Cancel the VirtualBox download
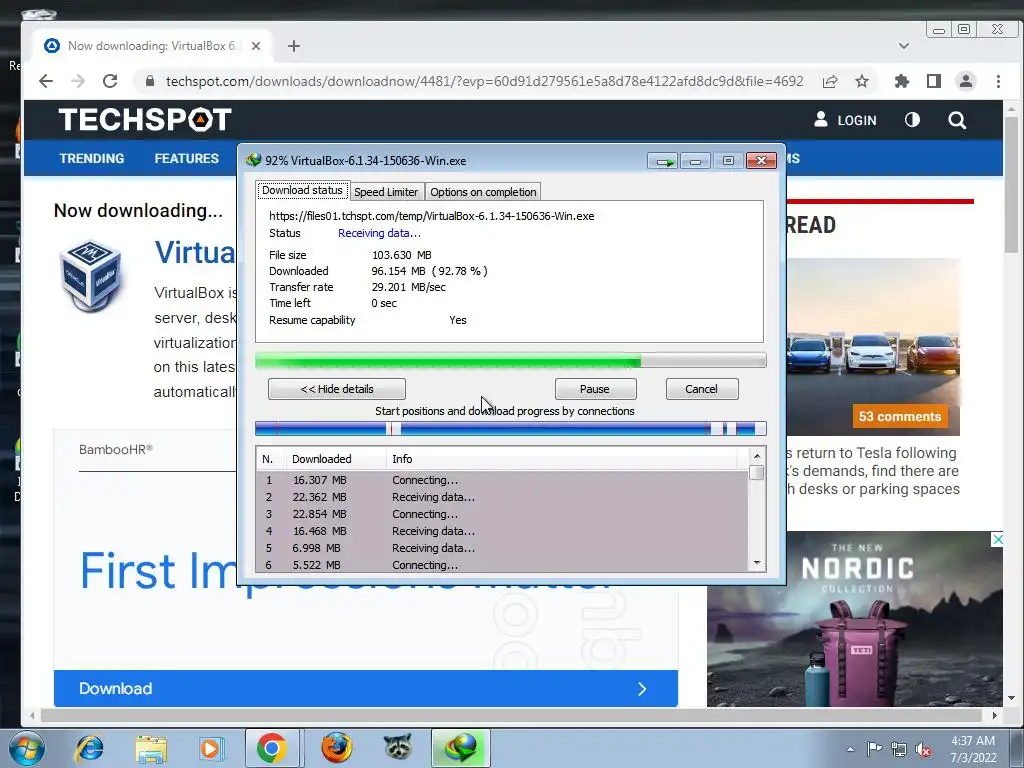Screen dimensions: 1024x768 pyautogui.click(x=702, y=389)
